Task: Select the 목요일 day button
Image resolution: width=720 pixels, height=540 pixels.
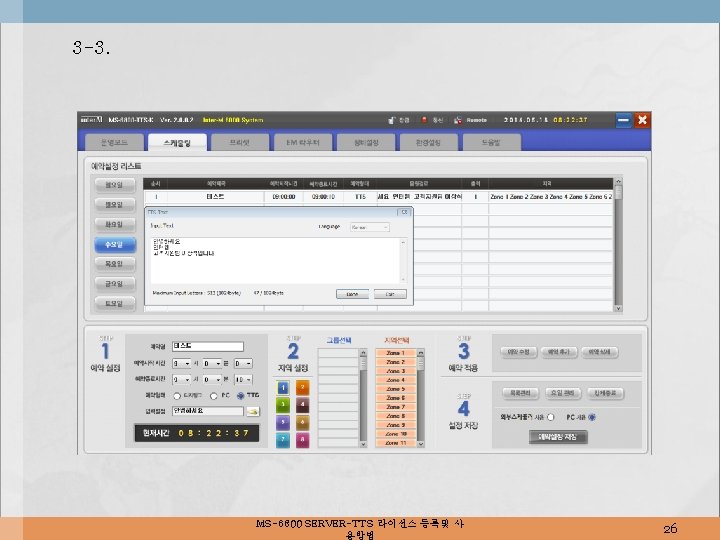Action: [x=115, y=264]
